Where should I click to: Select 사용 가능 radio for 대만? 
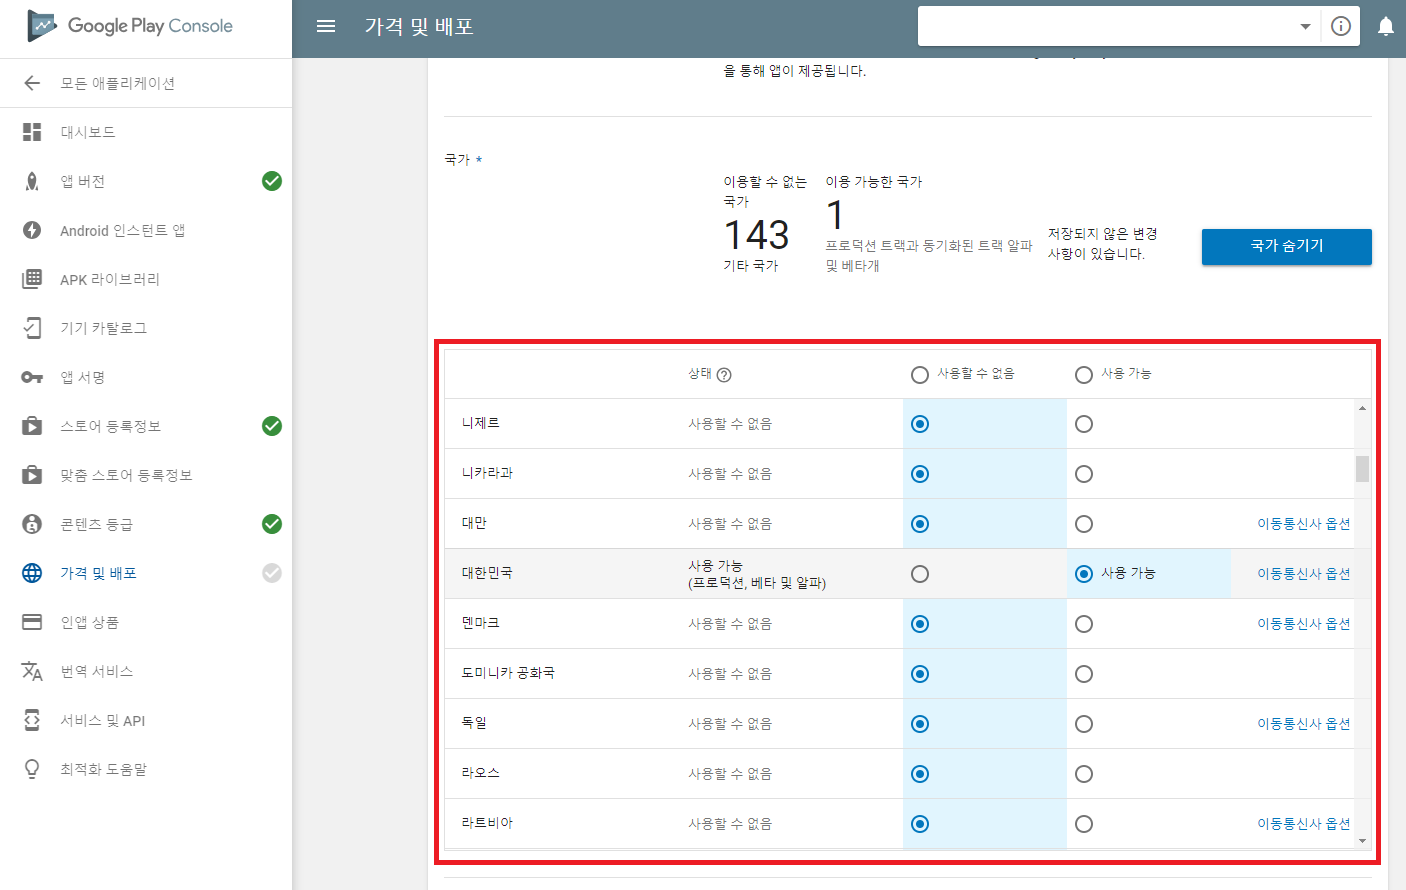[1084, 524]
